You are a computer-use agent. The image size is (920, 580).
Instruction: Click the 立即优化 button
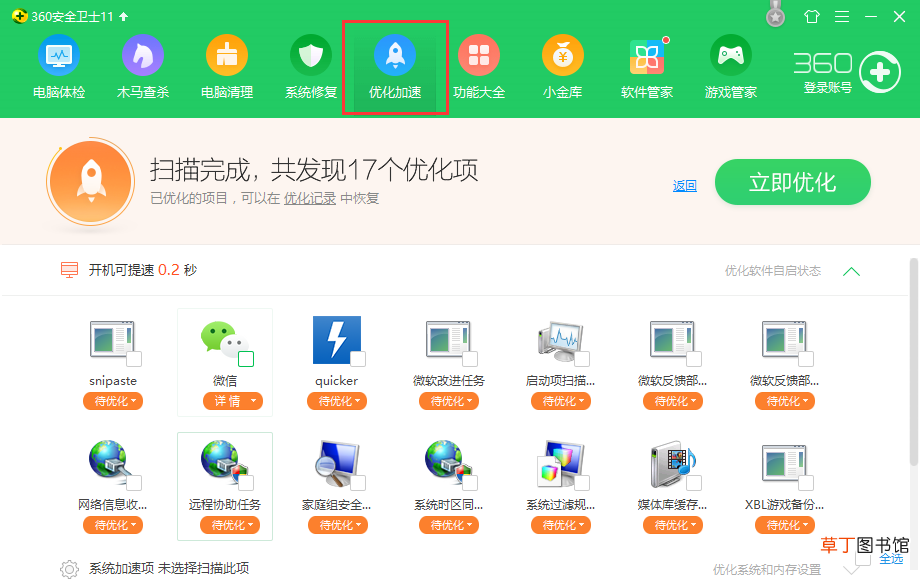793,182
